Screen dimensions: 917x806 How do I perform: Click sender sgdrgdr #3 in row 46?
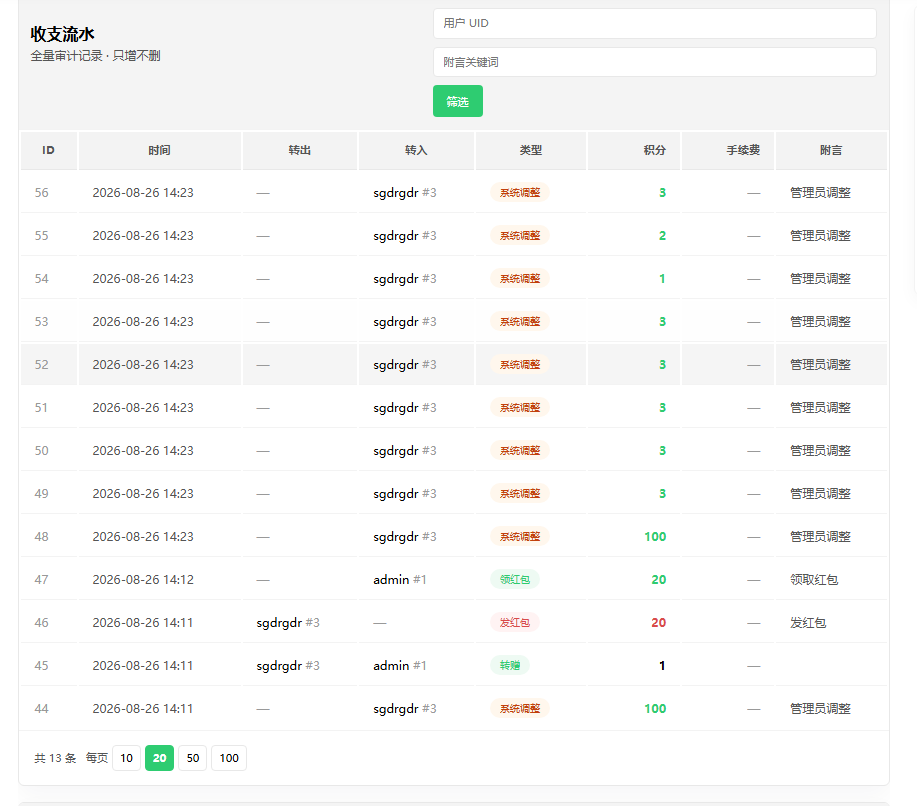288,622
